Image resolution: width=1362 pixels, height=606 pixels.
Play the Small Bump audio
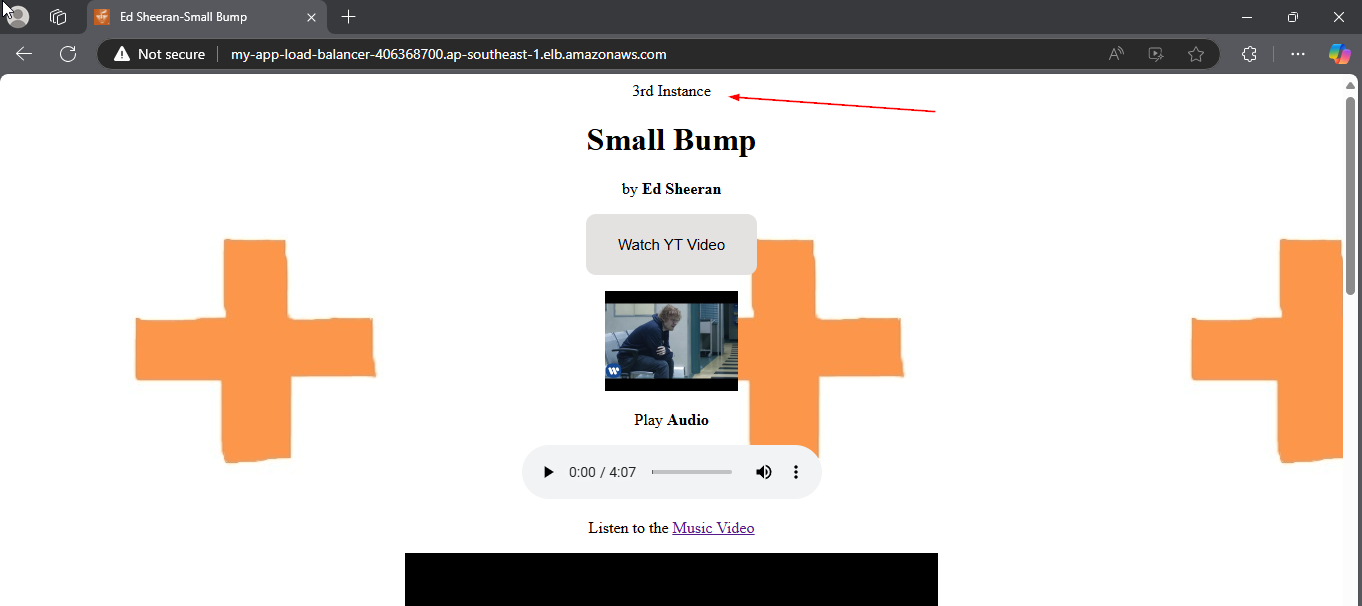(548, 472)
